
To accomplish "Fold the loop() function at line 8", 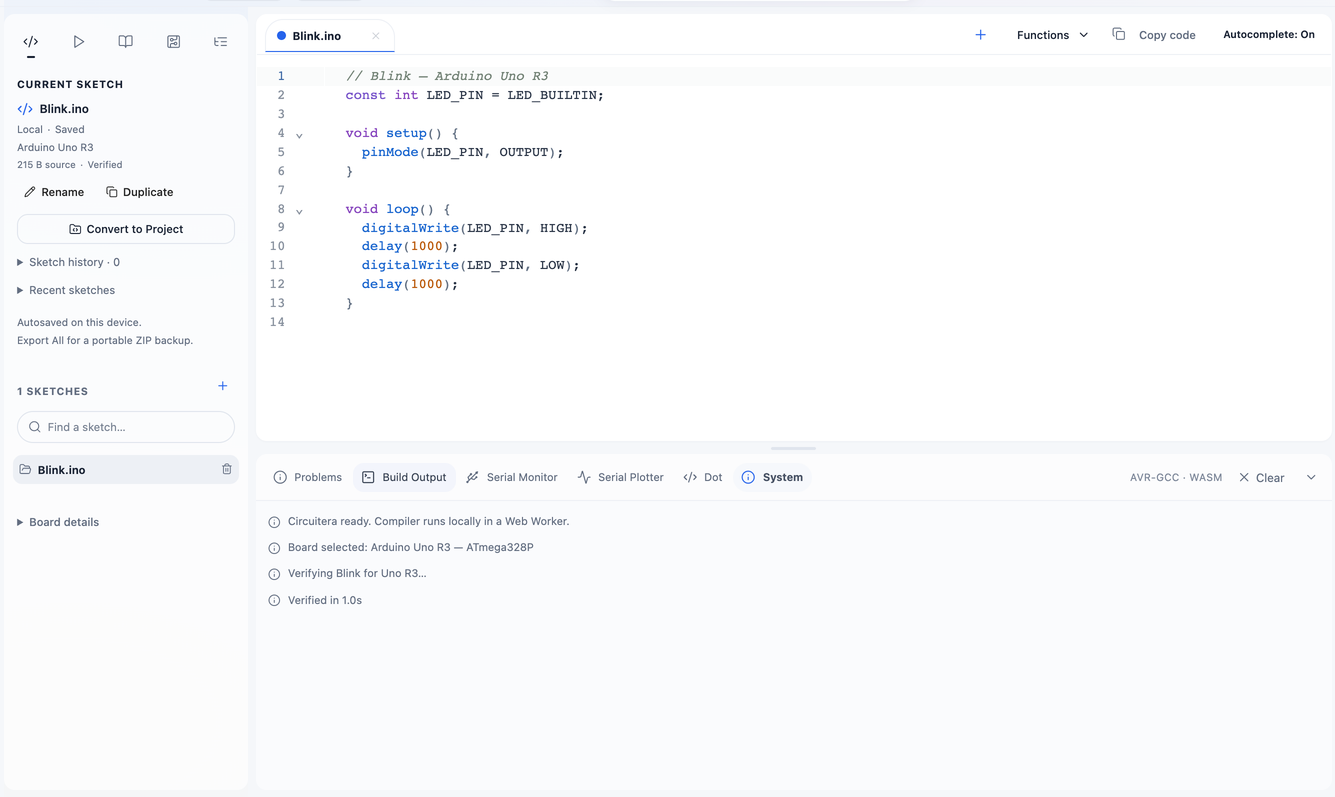I will pyautogui.click(x=299, y=210).
